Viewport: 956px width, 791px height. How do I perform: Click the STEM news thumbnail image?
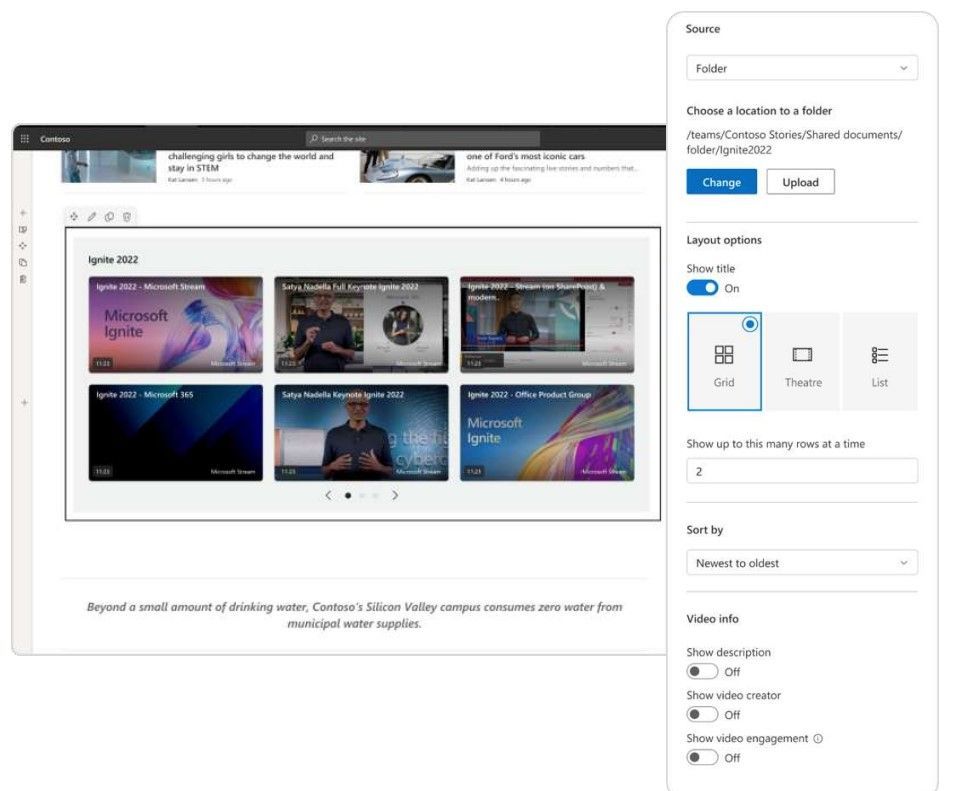[x=109, y=166]
